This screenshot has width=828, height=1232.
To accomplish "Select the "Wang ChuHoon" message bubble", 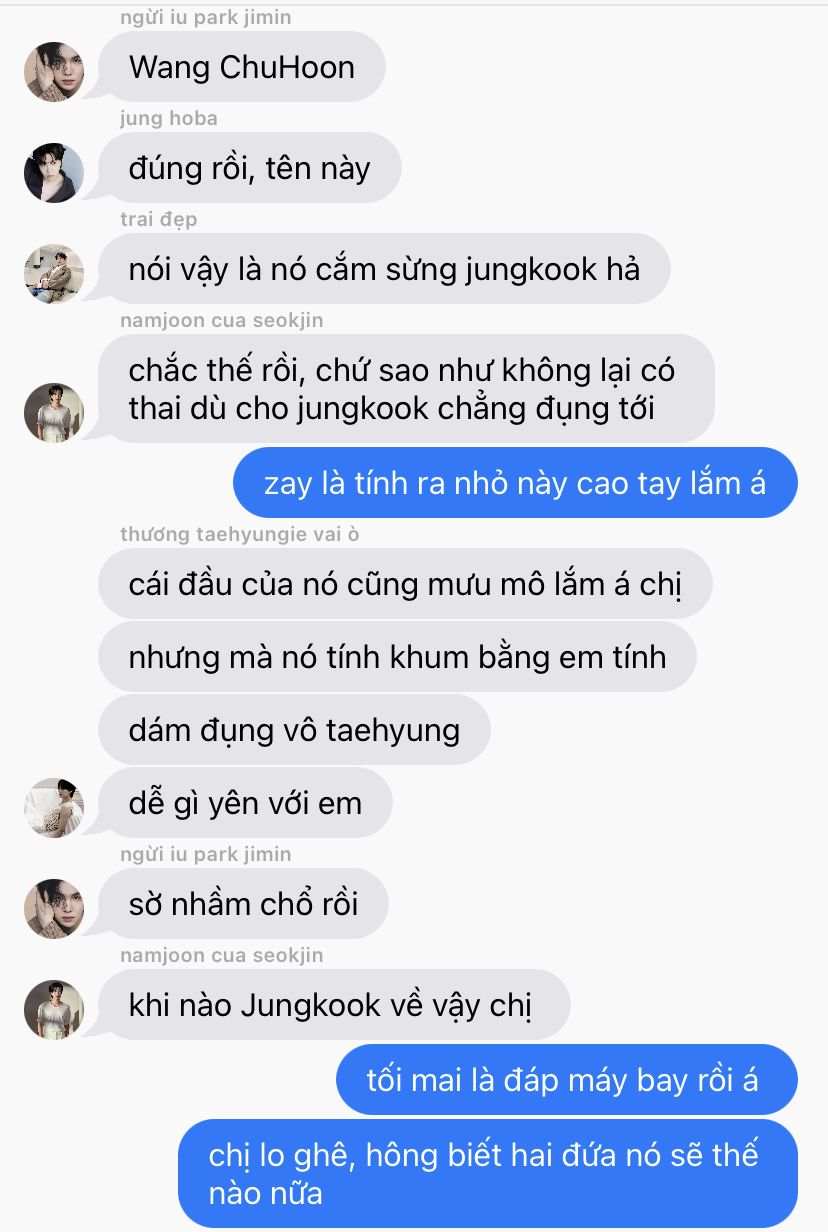I will click(x=242, y=67).
